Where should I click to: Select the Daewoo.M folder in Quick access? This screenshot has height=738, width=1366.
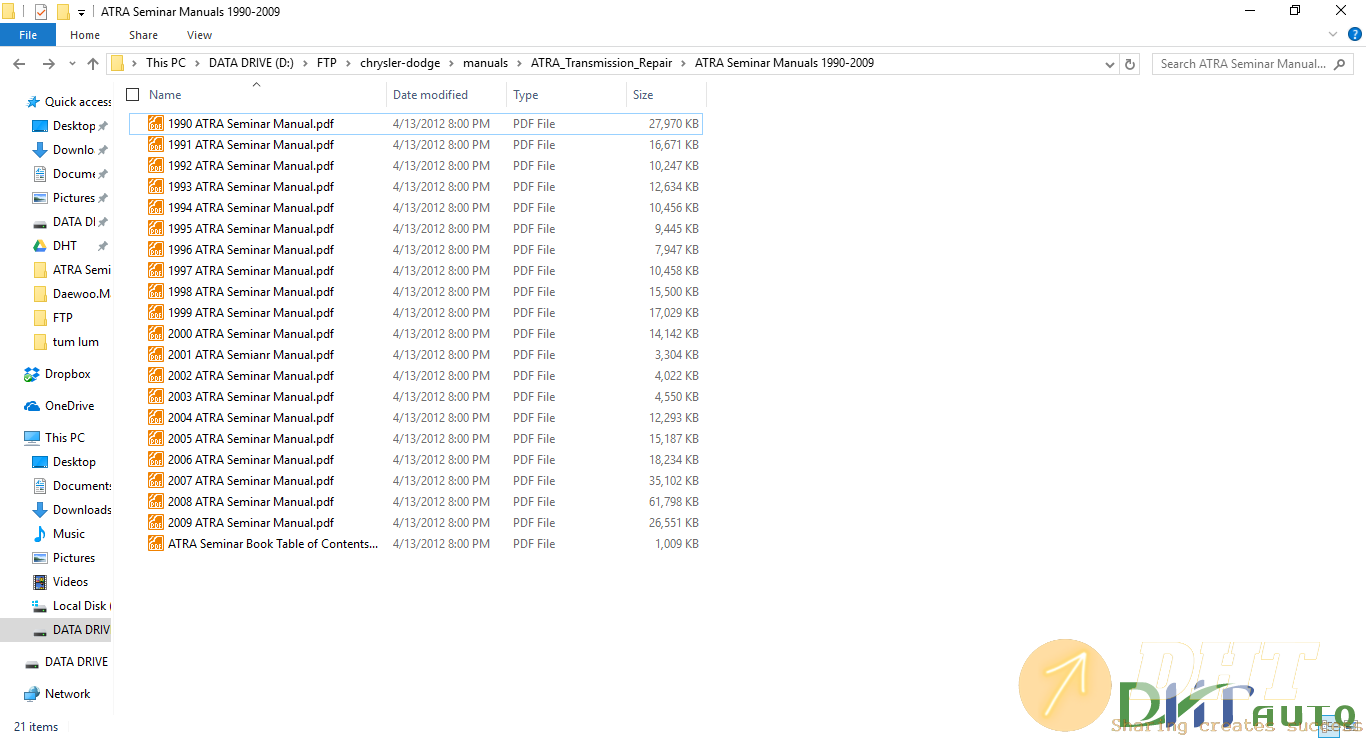coord(72,294)
